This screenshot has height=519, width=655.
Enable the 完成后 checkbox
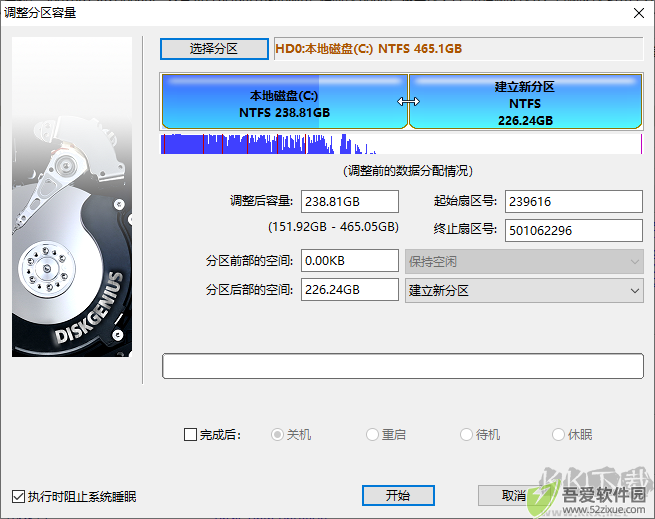(x=190, y=435)
